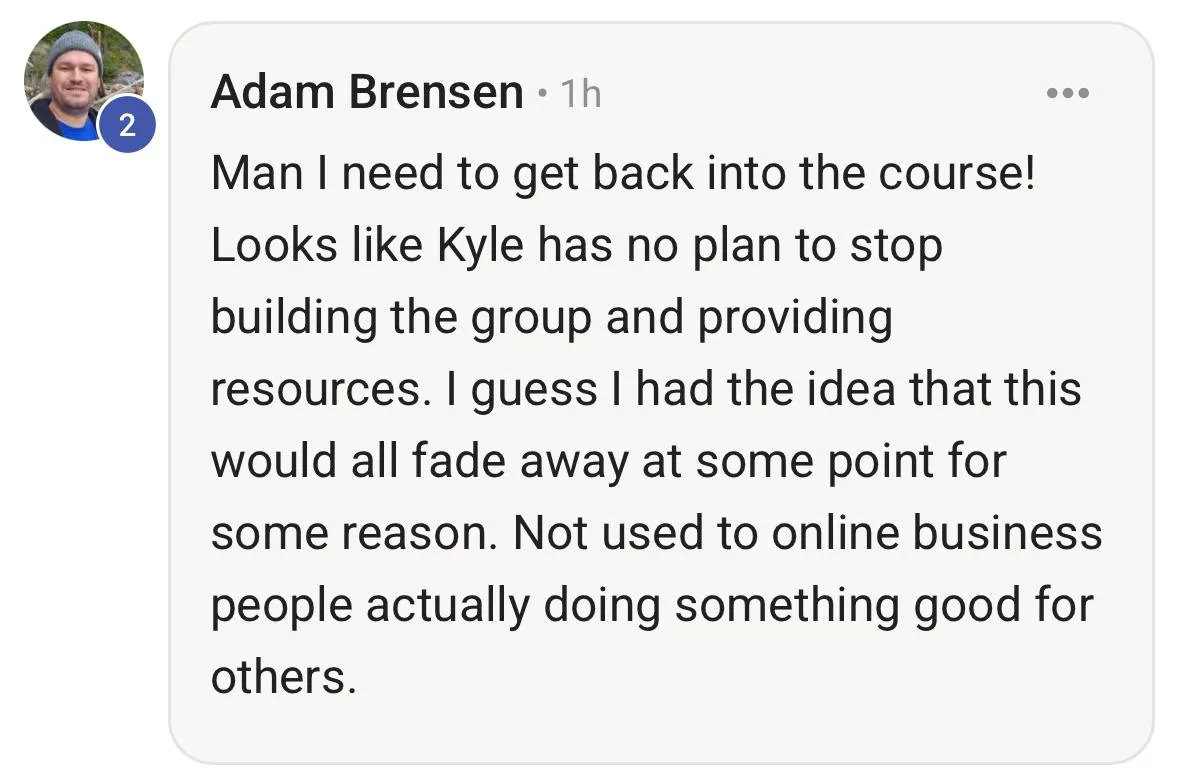
Task: Click the 1h timestamp
Action: coord(580,95)
